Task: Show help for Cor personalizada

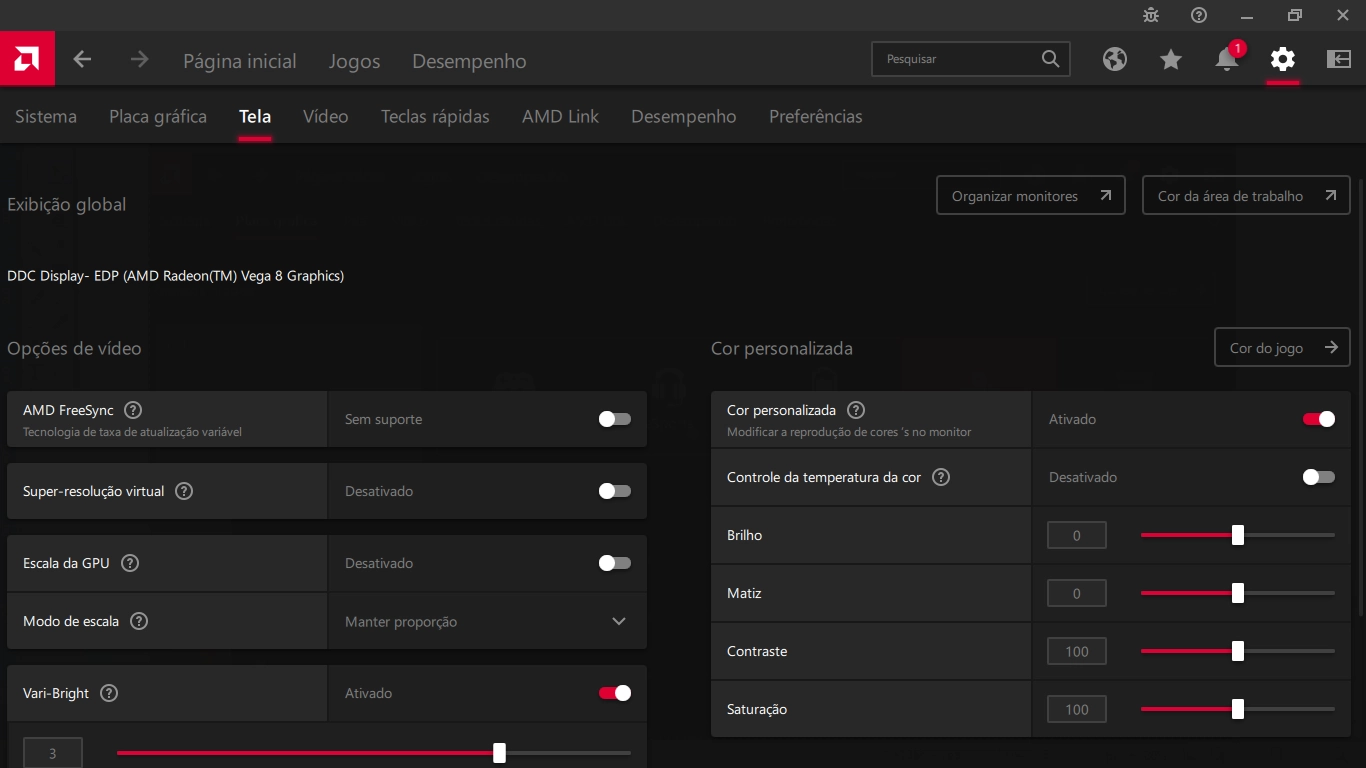Action: pyautogui.click(x=856, y=410)
